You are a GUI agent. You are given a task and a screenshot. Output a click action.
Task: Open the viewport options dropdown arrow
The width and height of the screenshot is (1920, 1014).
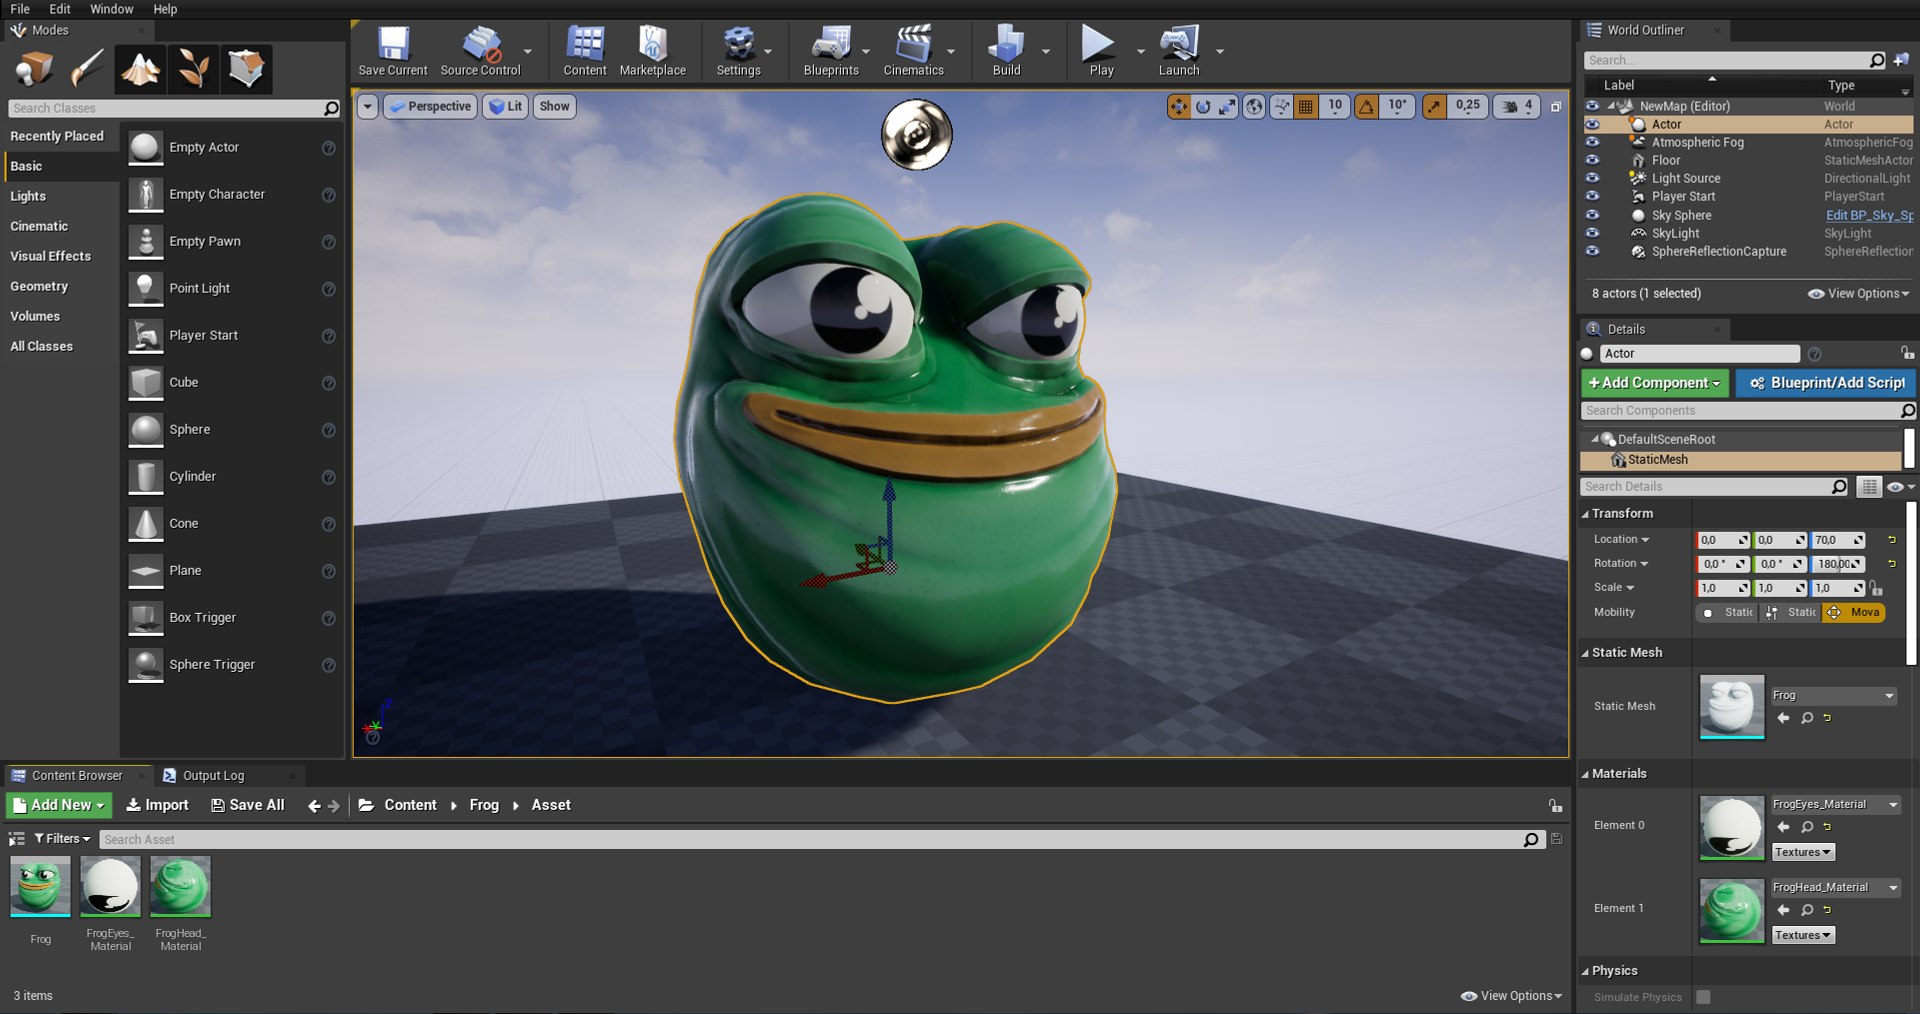[368, 106]
